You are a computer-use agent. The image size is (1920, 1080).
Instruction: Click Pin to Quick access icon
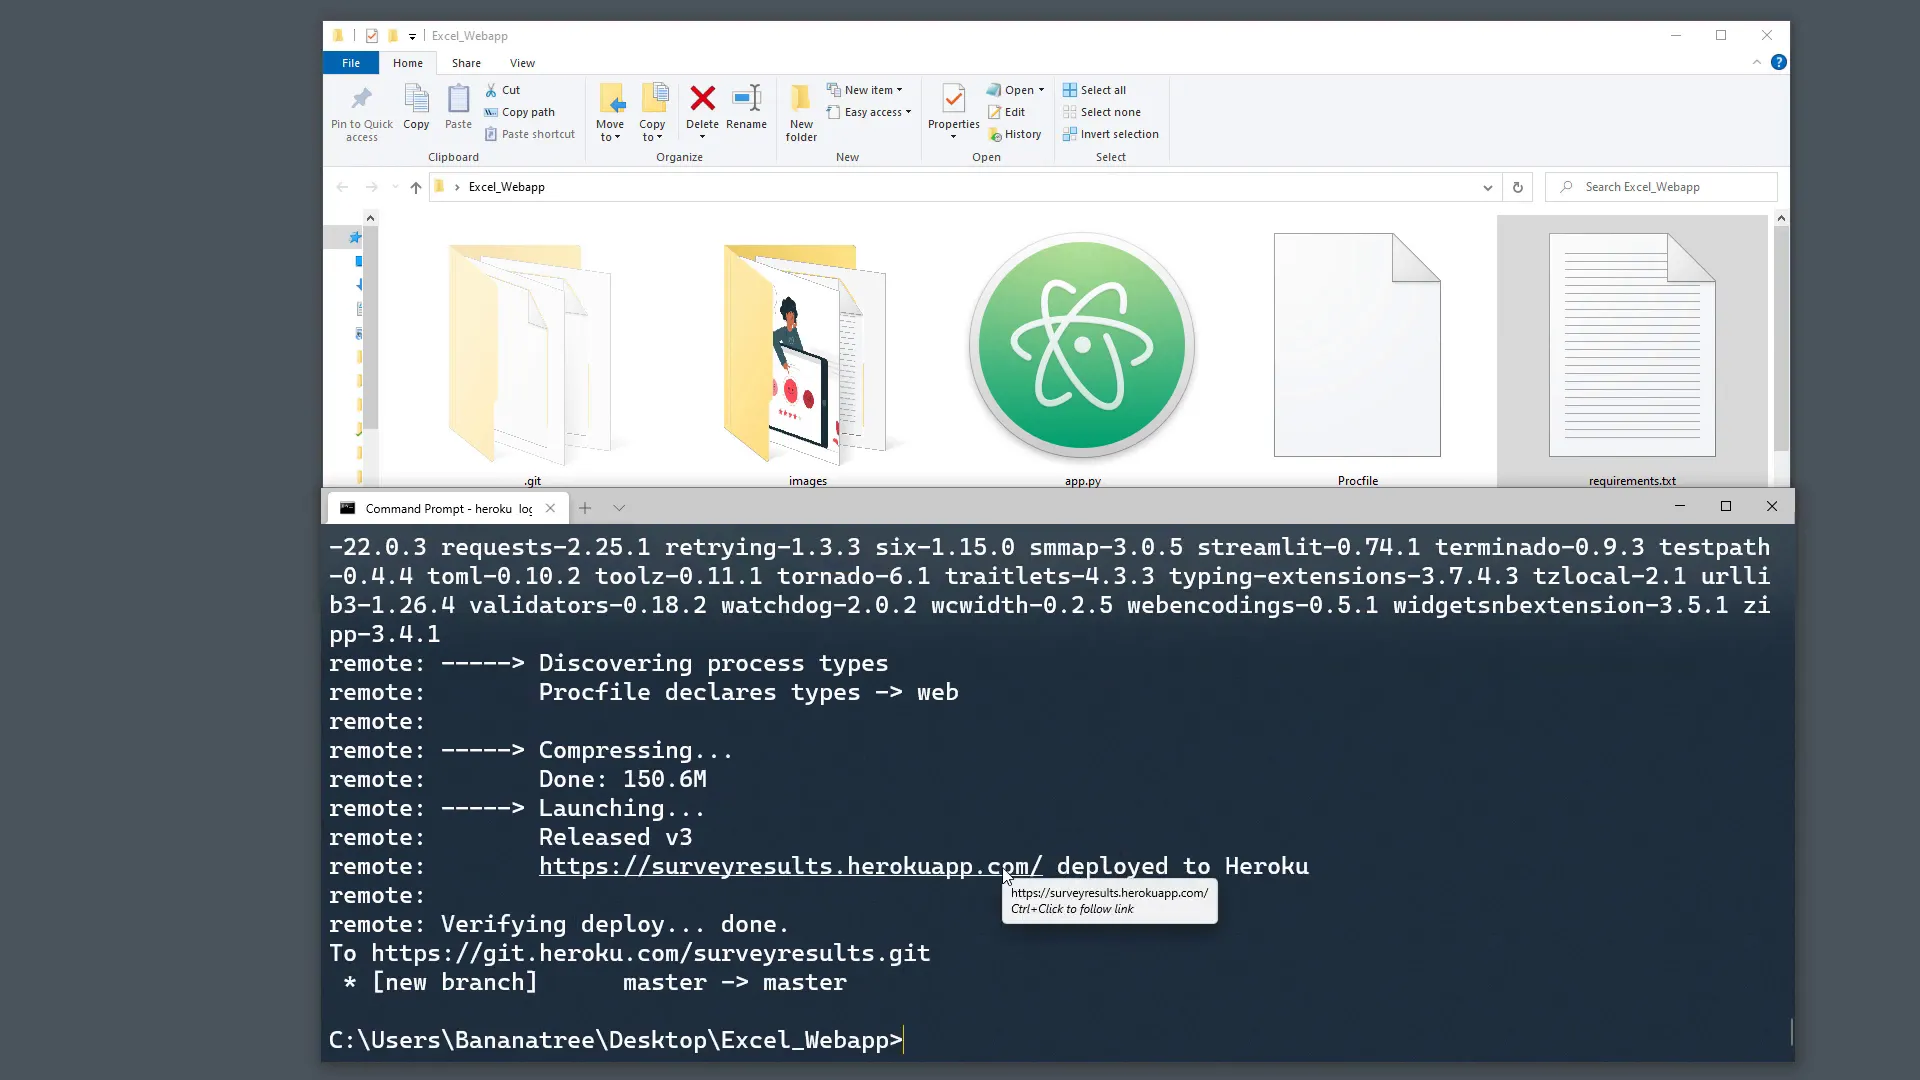pyautogui.click(x=361, y=100)
